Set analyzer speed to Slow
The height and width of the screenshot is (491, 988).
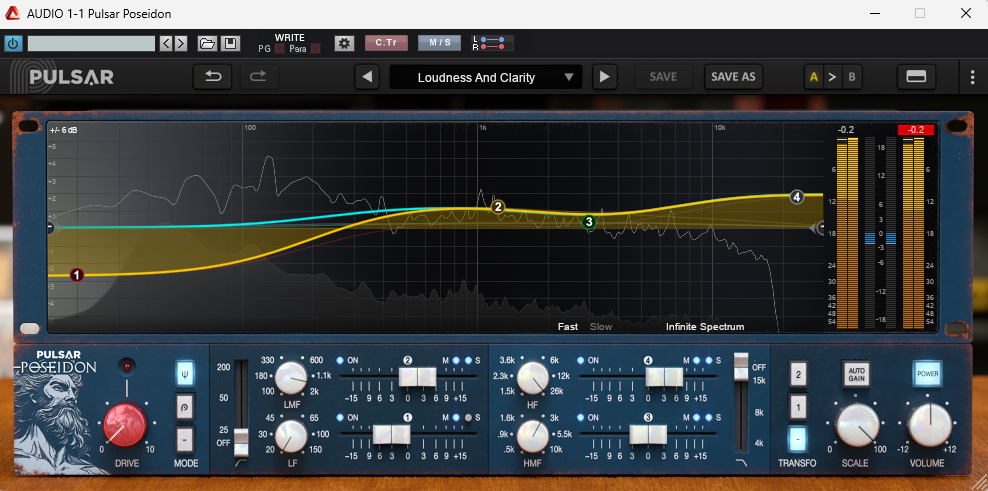(x=600, y=326)
